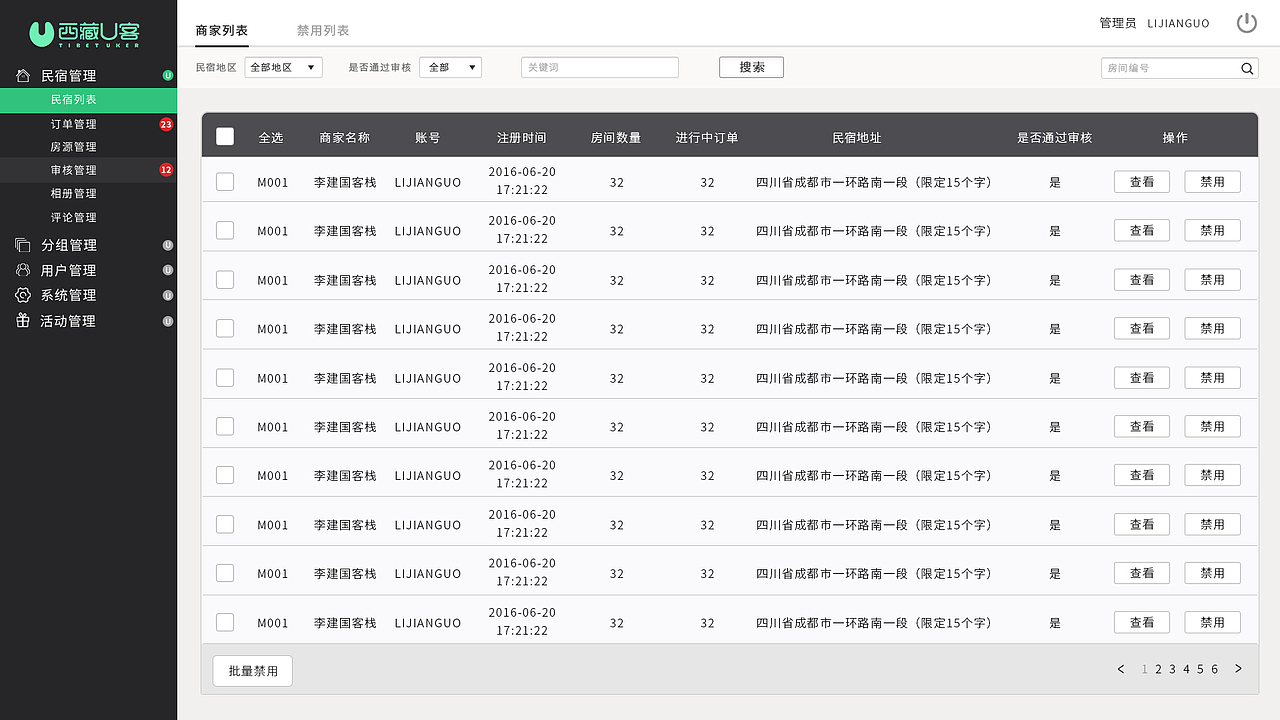Check the last merchant row checkbox
Image resolution: width=1280 pixels, height=720 pixels.
coord(224,621)
